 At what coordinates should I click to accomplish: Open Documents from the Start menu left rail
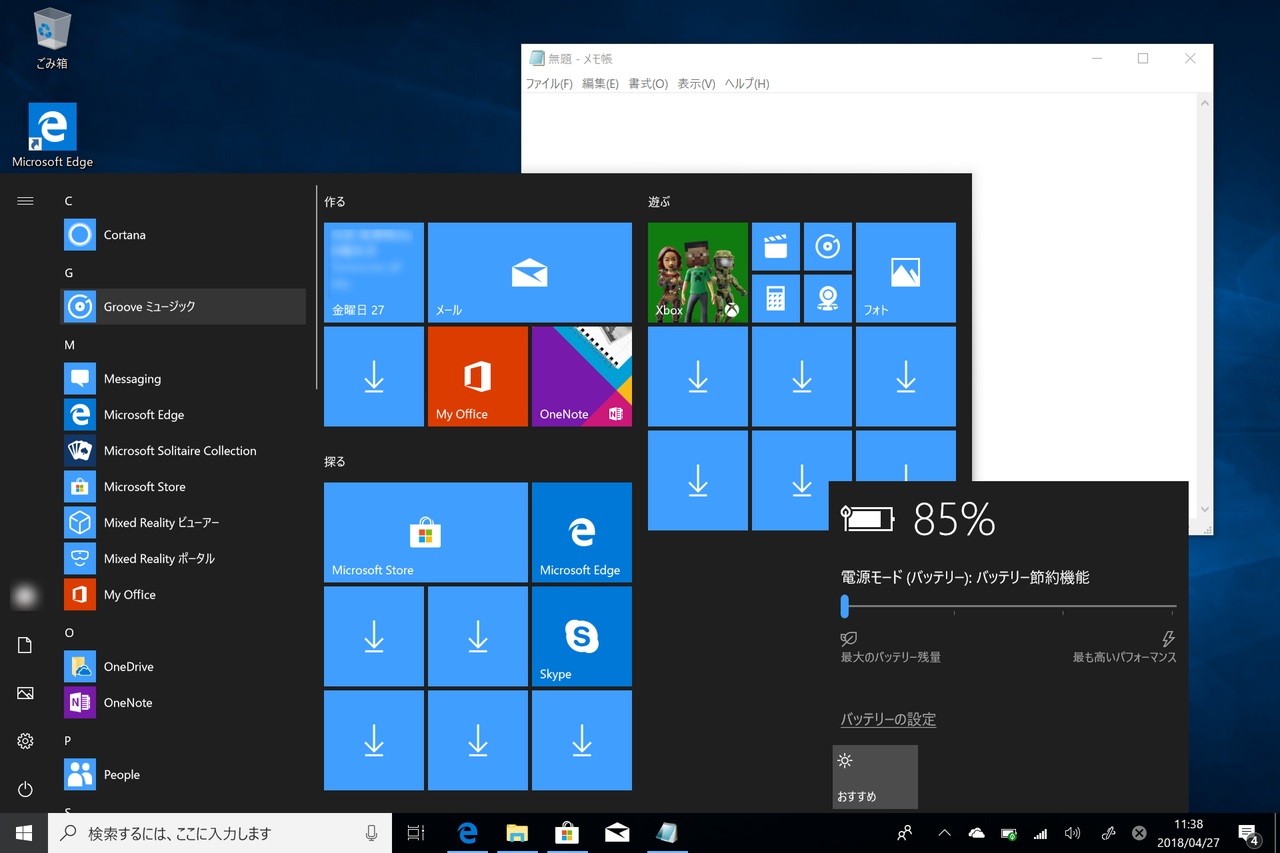25,645
